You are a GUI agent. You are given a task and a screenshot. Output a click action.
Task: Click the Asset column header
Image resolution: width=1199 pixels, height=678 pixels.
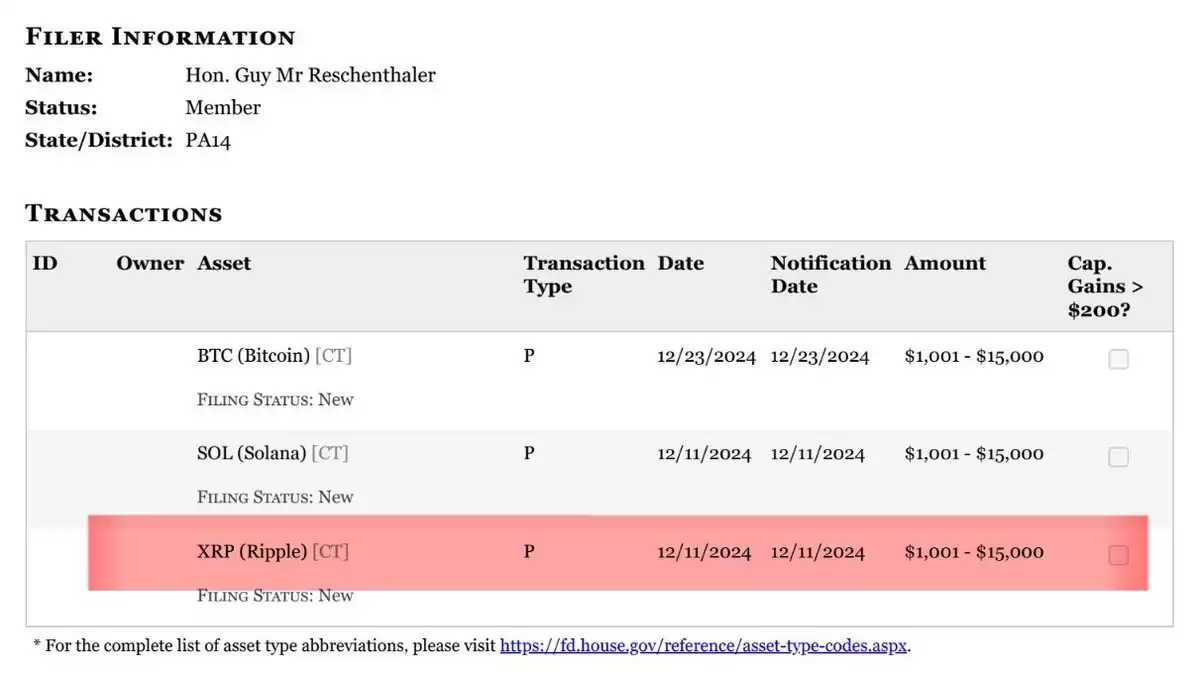click(x=224, y=263)
